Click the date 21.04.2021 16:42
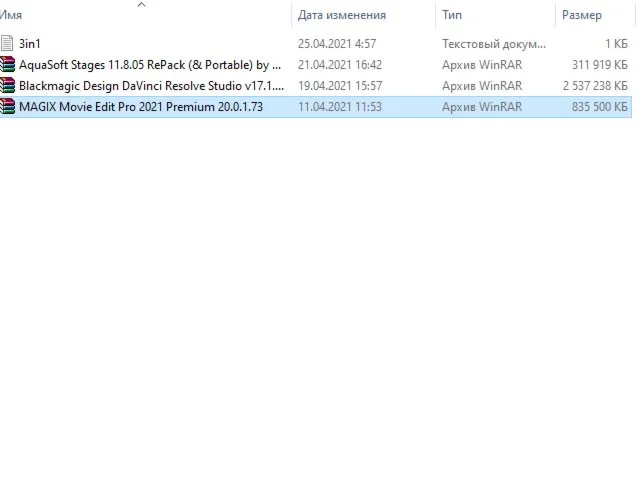 tap(340, 65)
